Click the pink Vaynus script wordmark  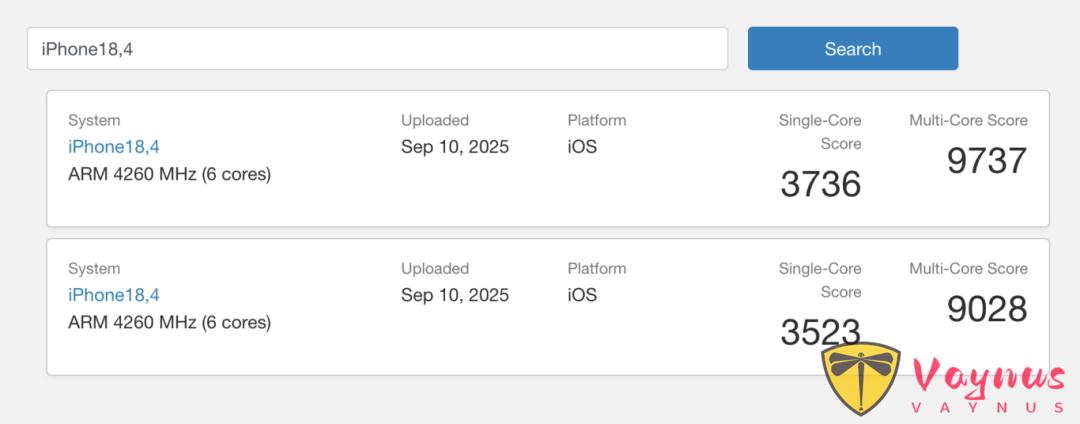pos(989,378)
